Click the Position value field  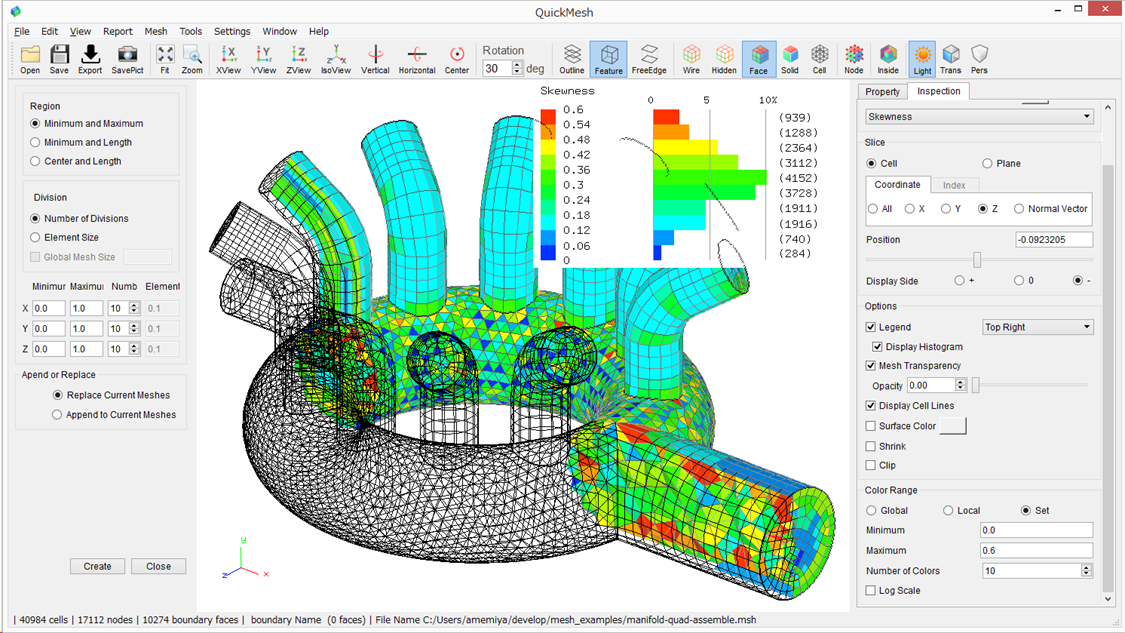pos(1054,240)
